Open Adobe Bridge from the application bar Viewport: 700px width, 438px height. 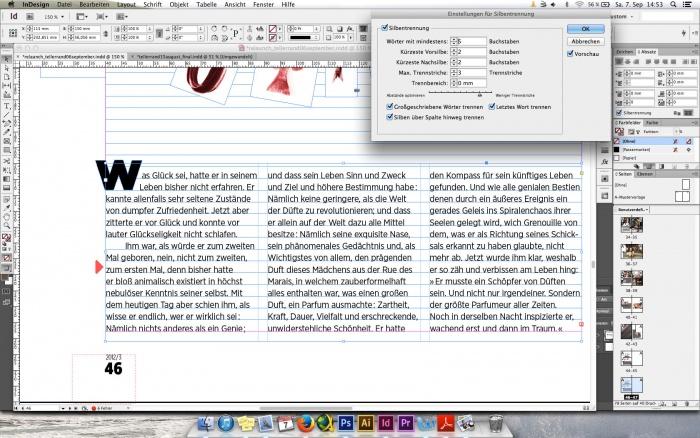point(30,17)
